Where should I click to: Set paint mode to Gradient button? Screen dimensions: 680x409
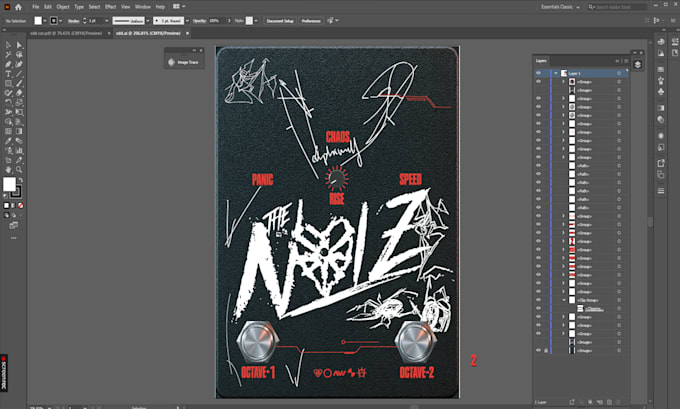(13, 206)
